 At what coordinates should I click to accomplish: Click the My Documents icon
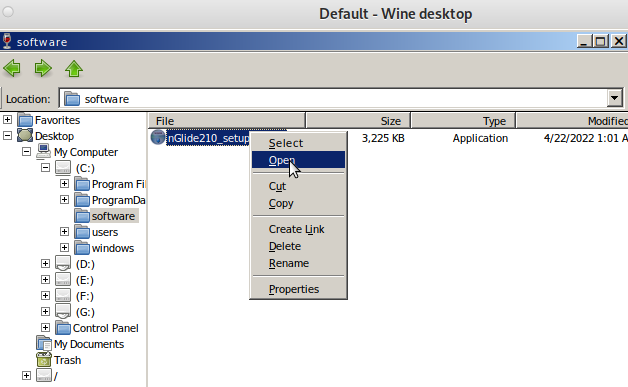coord(44,344)
